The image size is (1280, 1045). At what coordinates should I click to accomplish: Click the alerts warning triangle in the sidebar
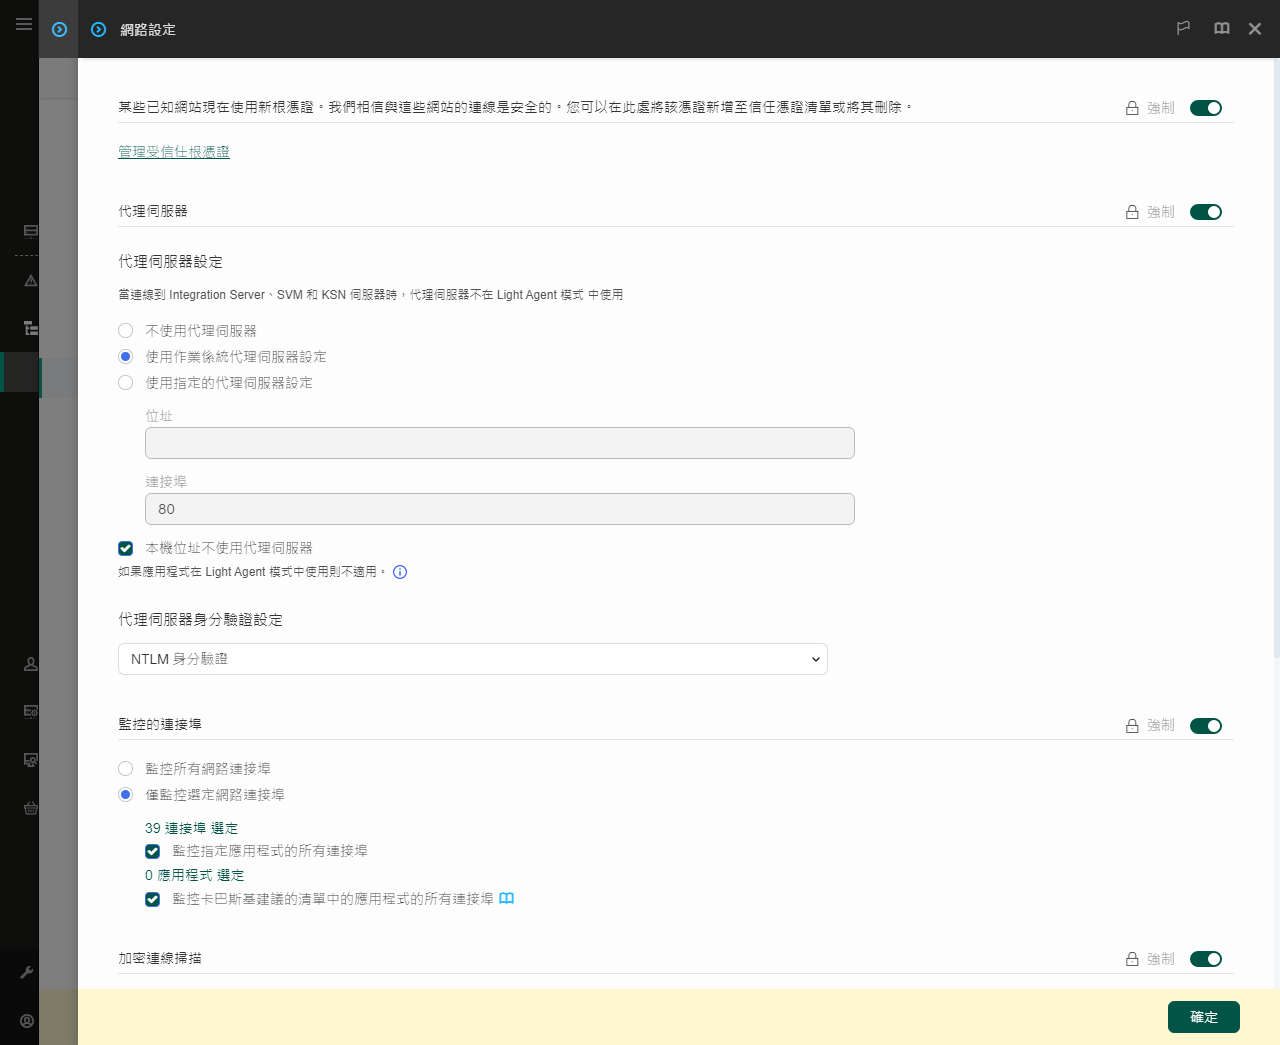pos(30,281)
